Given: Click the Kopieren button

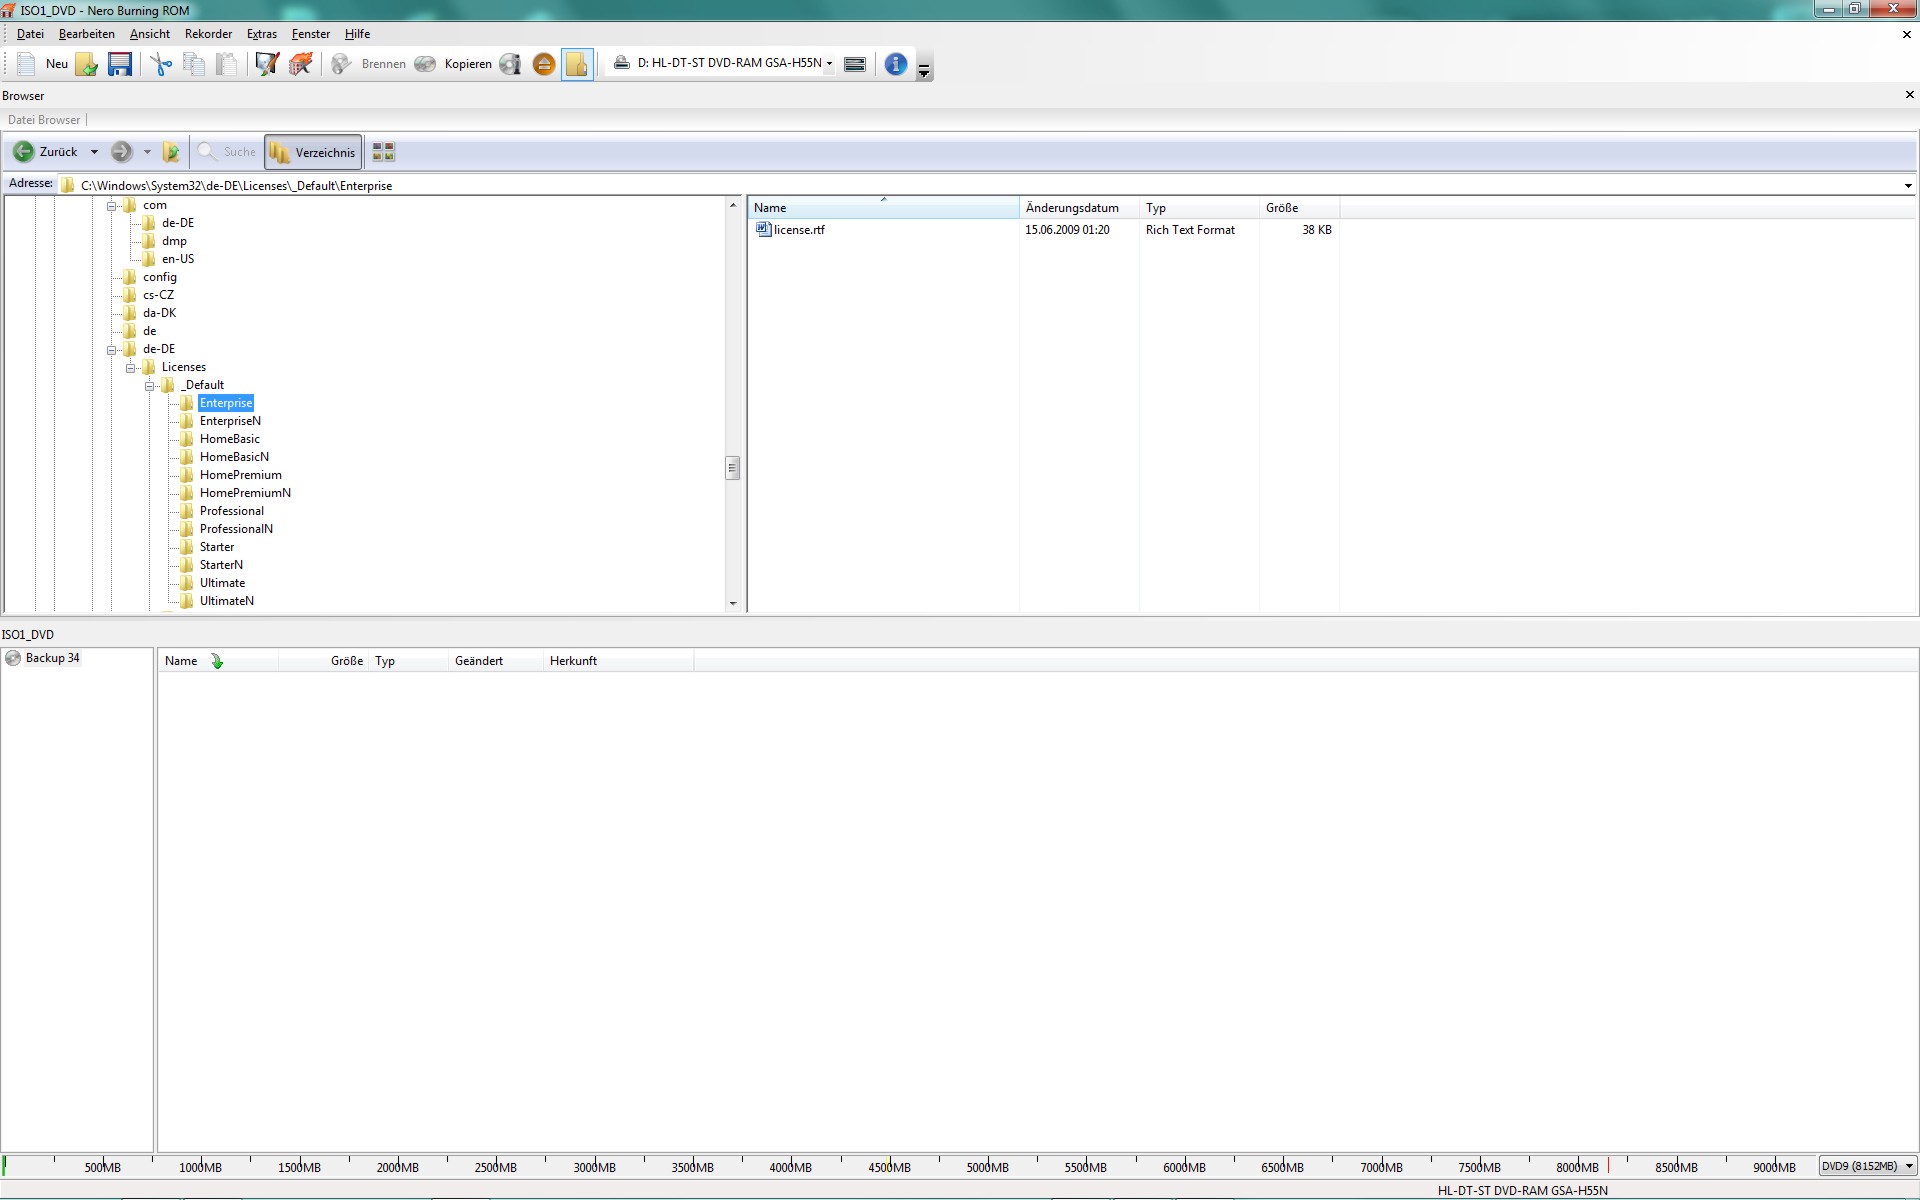Looking at the screenshot, I should 467,64.
